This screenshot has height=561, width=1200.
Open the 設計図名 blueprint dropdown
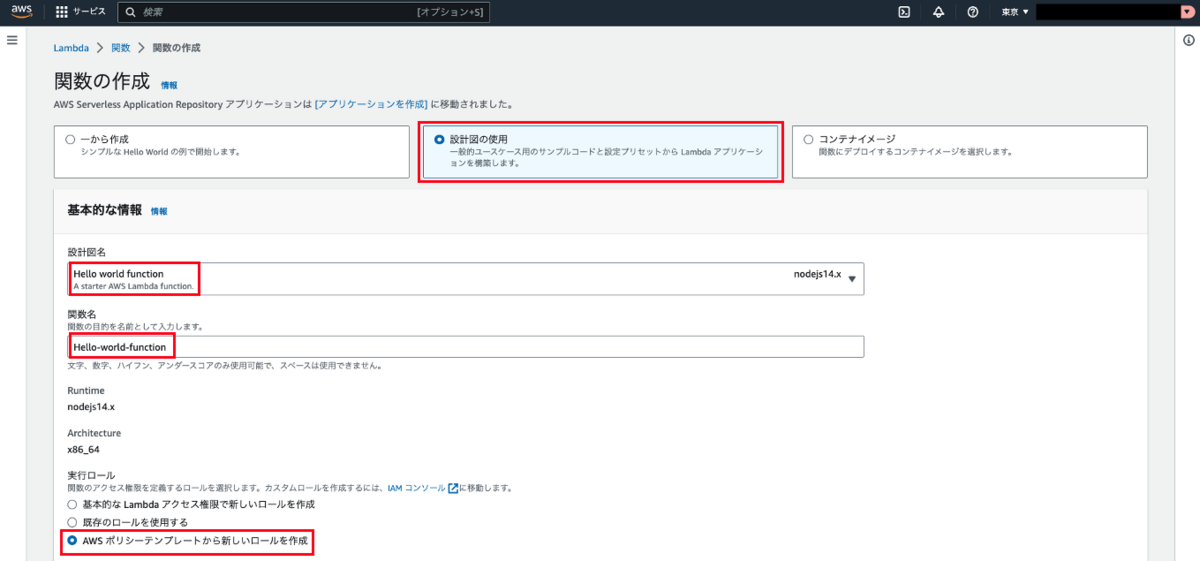465,279
